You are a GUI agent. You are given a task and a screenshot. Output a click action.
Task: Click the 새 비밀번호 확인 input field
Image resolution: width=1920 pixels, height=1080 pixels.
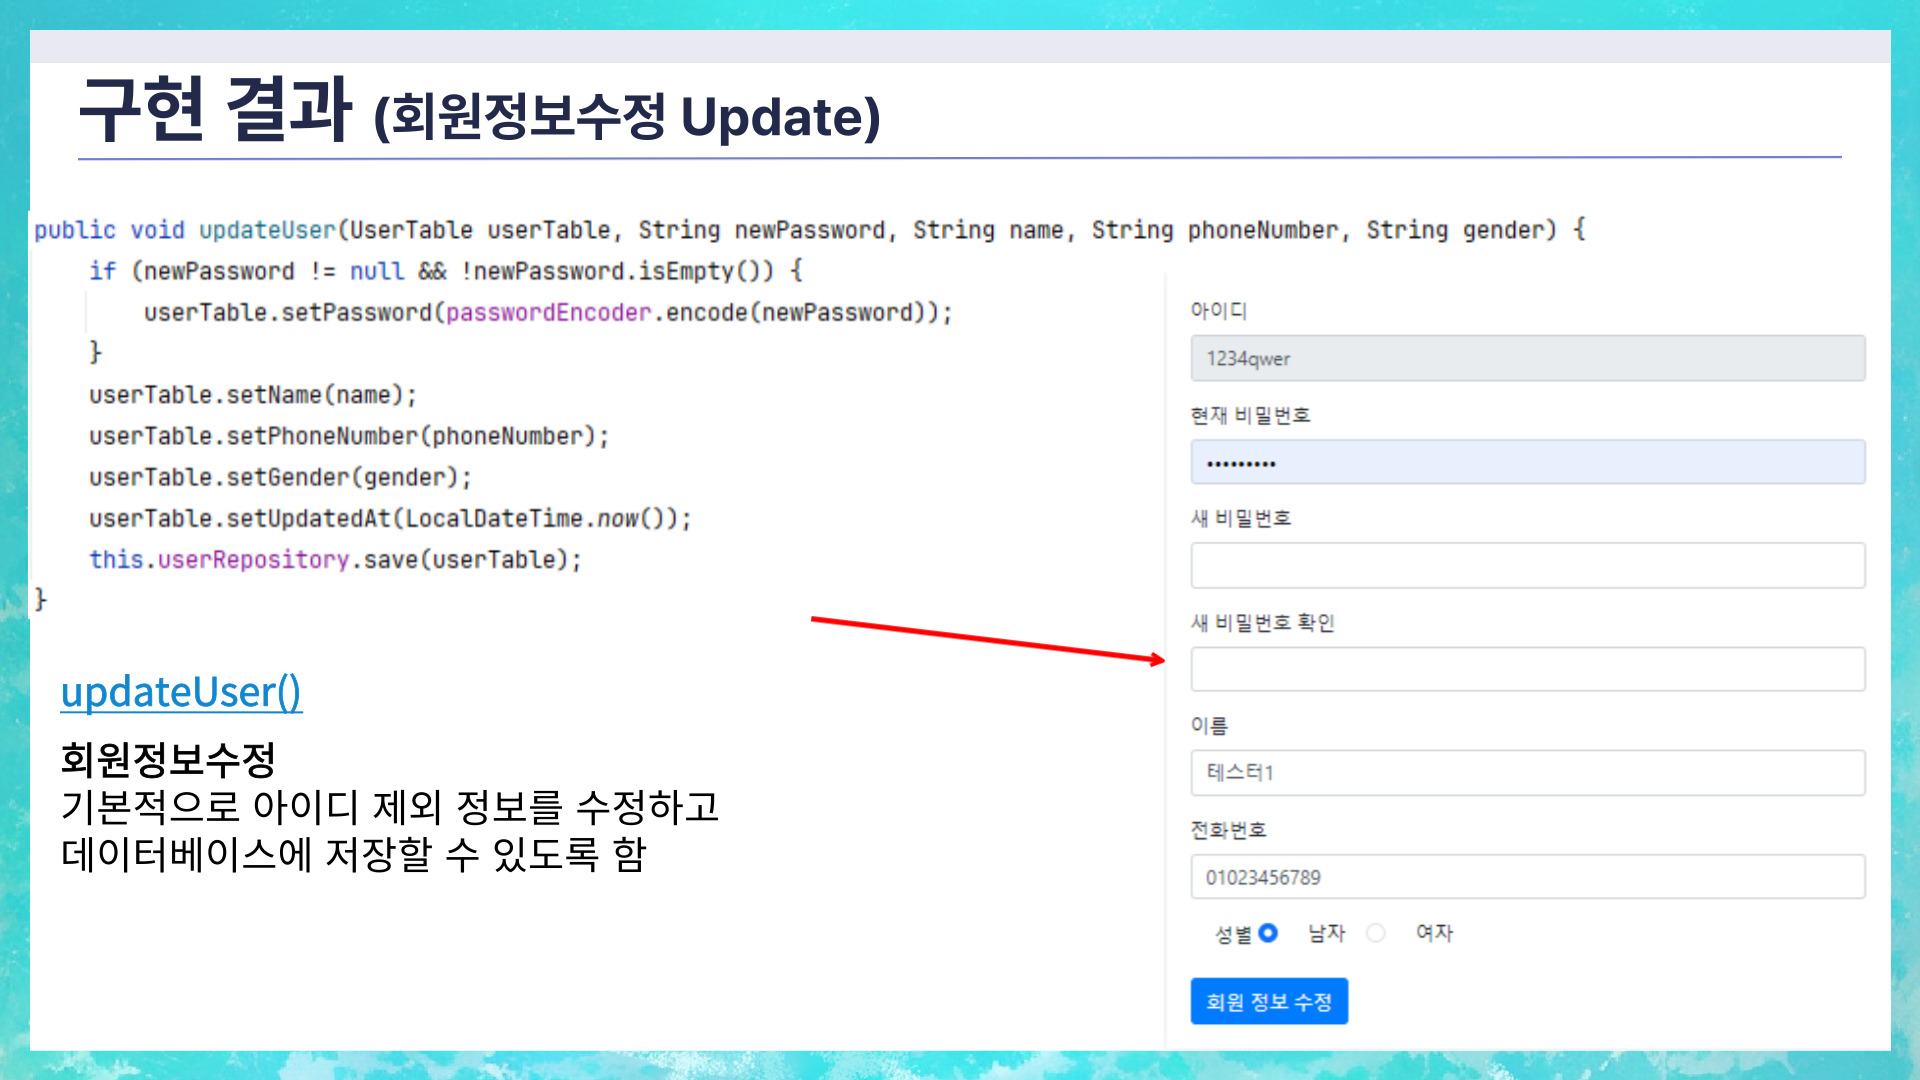point(1527,669)
